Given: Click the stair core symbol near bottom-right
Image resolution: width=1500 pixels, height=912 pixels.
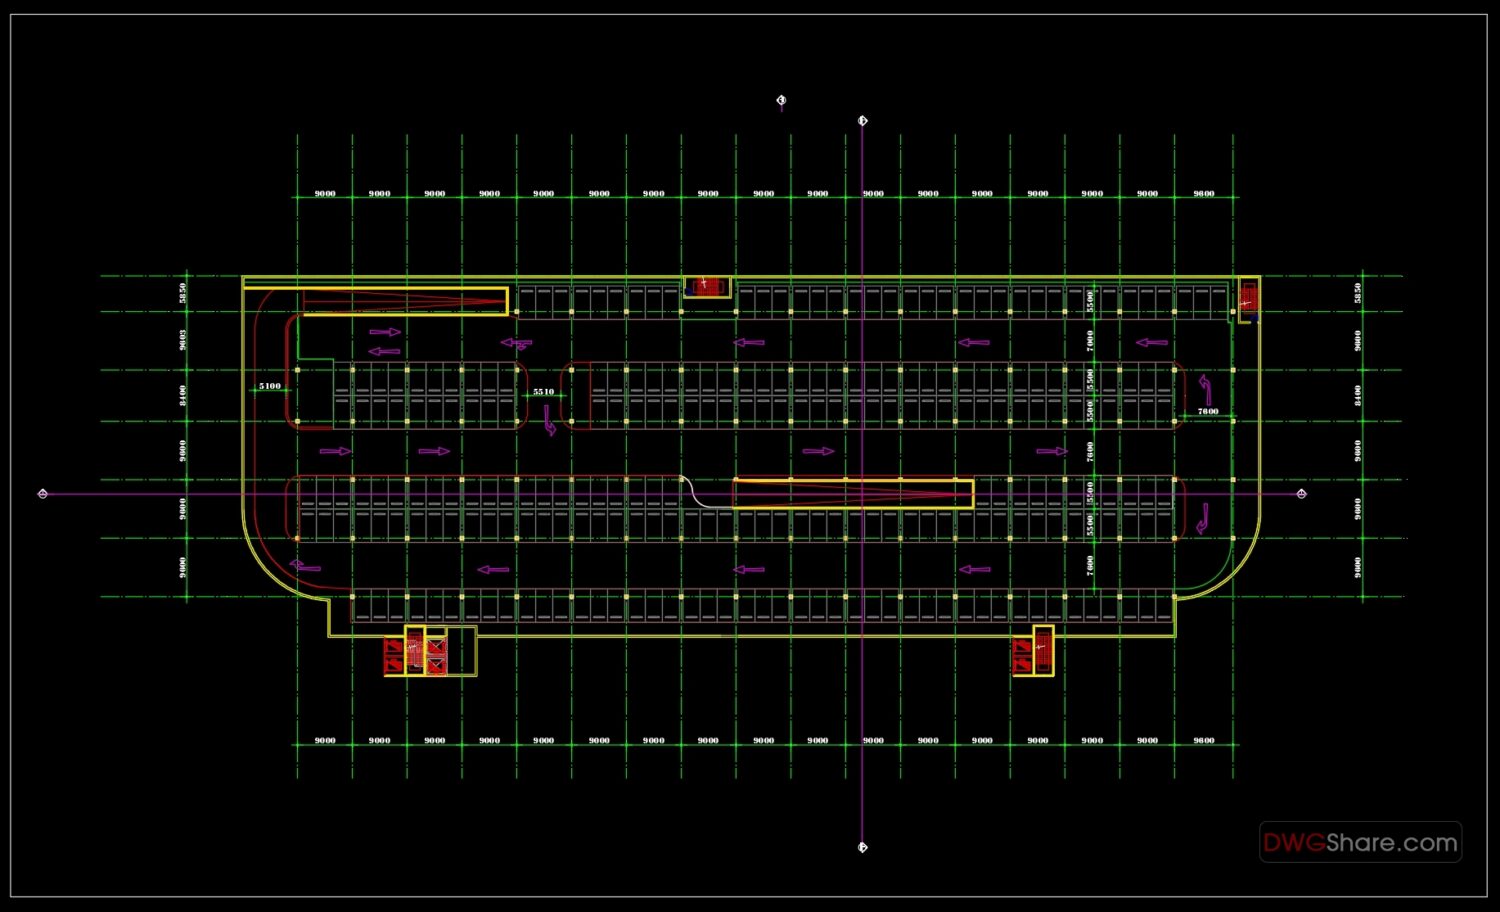Looking at the screenshot, I should click(1044, 652).
